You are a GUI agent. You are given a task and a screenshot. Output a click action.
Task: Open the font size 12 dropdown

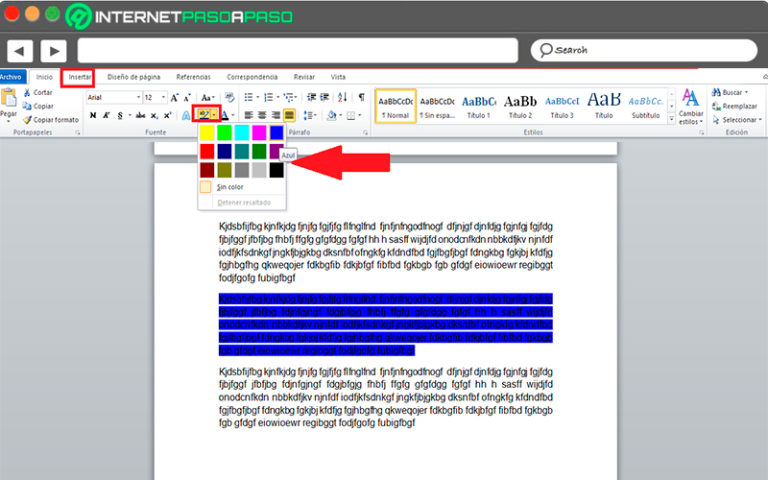pyautogui.click(x=155, y=97)
